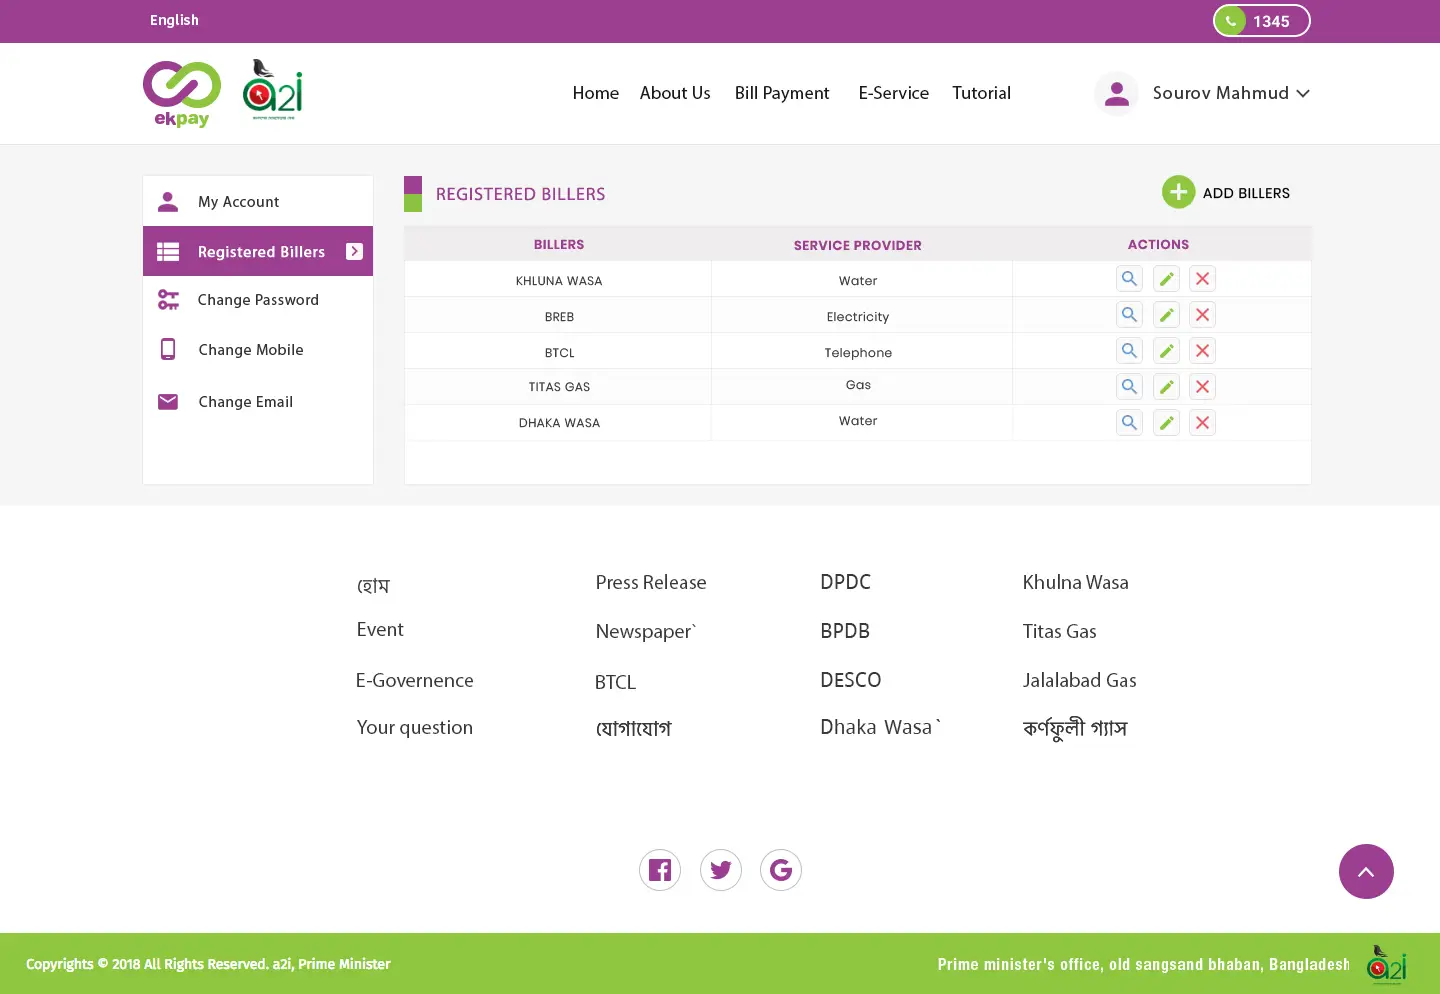Open the Facebook social link
Viewport: 1440px width, 994px height.
pyautogui.click(x=660, y=870)
